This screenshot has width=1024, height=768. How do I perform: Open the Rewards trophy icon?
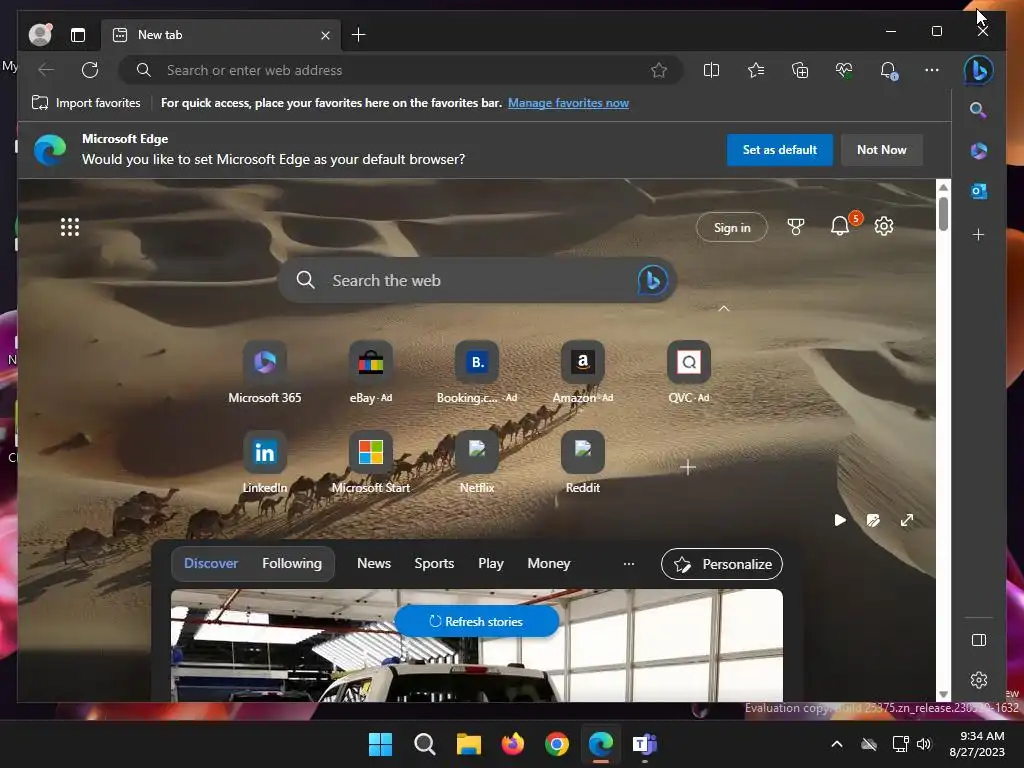tap(795, 227)
